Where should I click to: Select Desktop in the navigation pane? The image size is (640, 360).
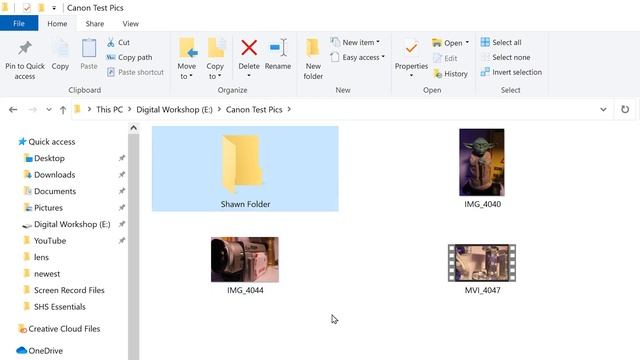pos(44,158)
